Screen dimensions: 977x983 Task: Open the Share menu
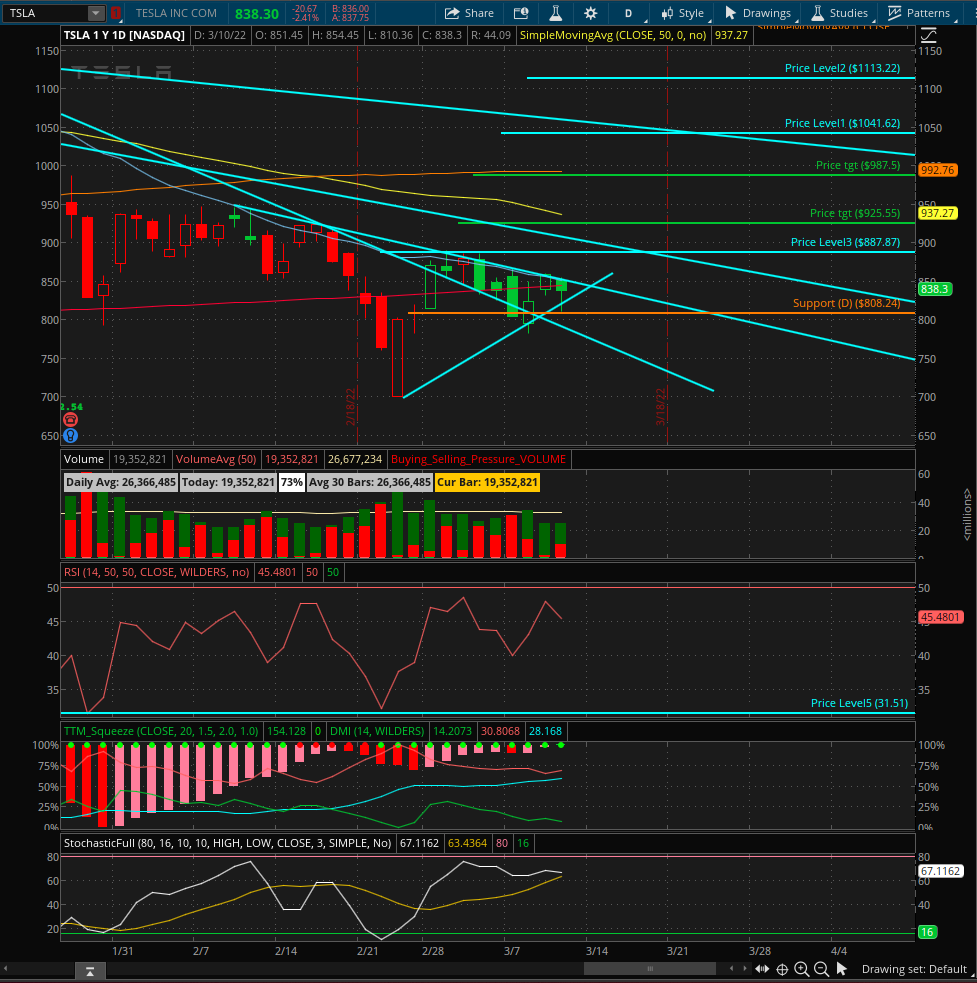[469, 13]
